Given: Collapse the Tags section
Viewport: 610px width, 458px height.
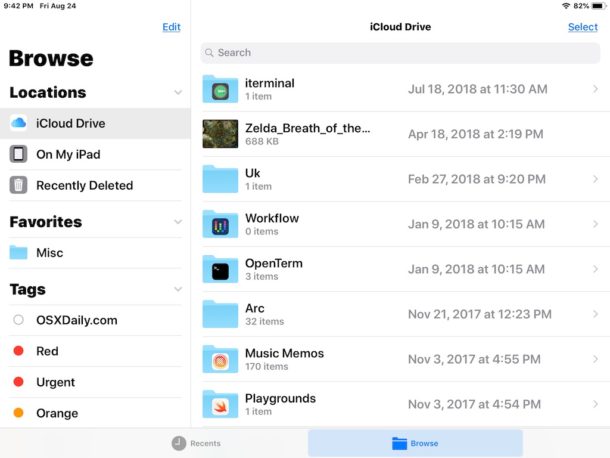Looking at the screenshot, I should click(178, 290).
